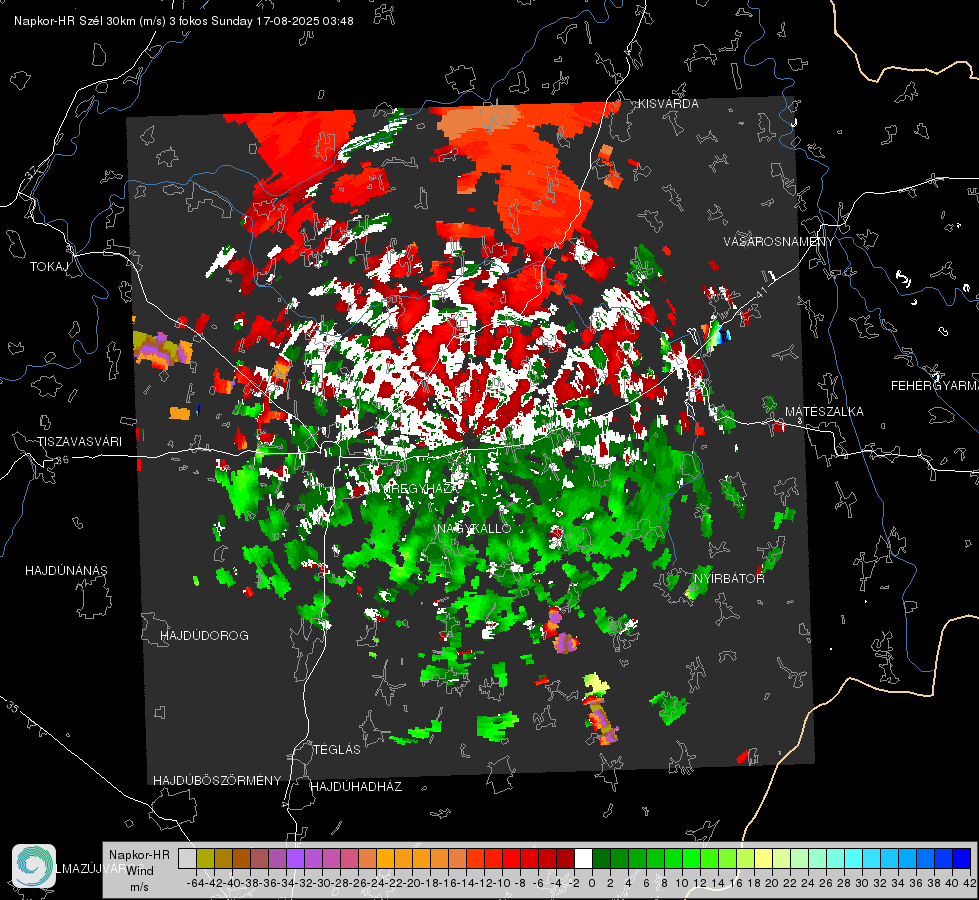This screenshot has height=900, width=979.
Task: Select the TÉGLÁS town label
Action: click(x=337, y=749)
